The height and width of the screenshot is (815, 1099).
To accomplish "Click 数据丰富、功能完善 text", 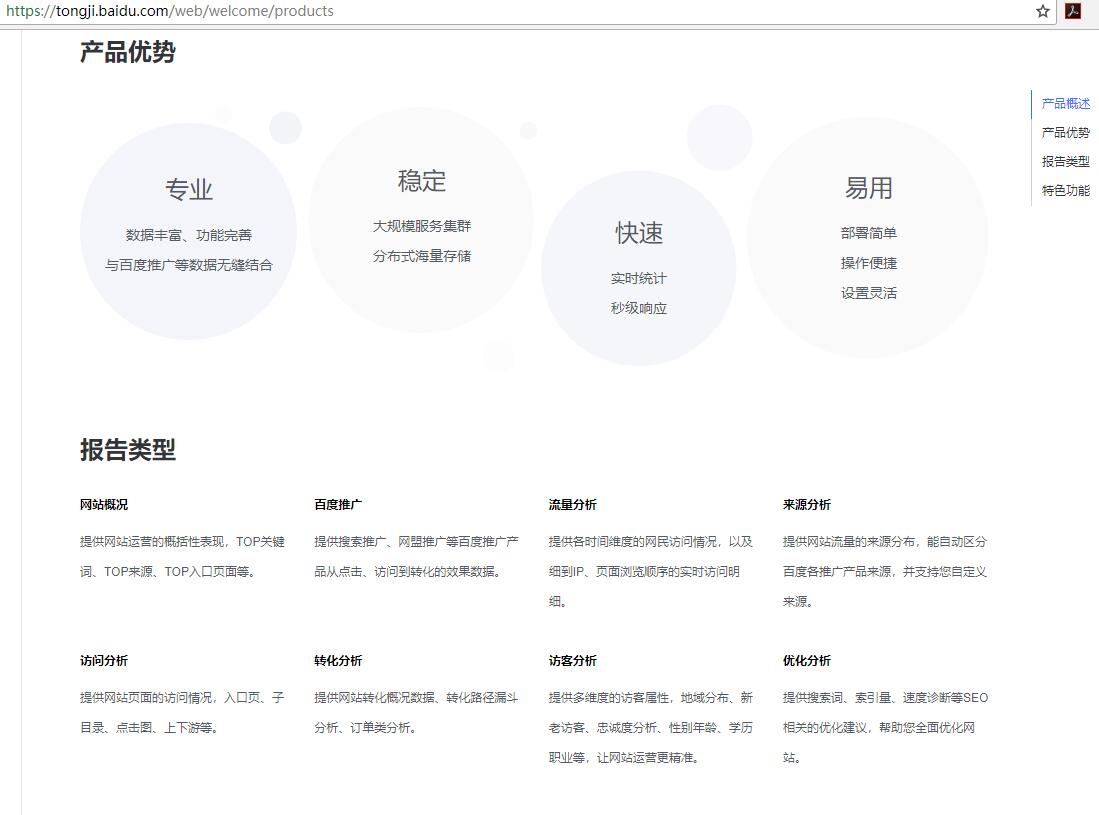I will (x=189, y=235).
